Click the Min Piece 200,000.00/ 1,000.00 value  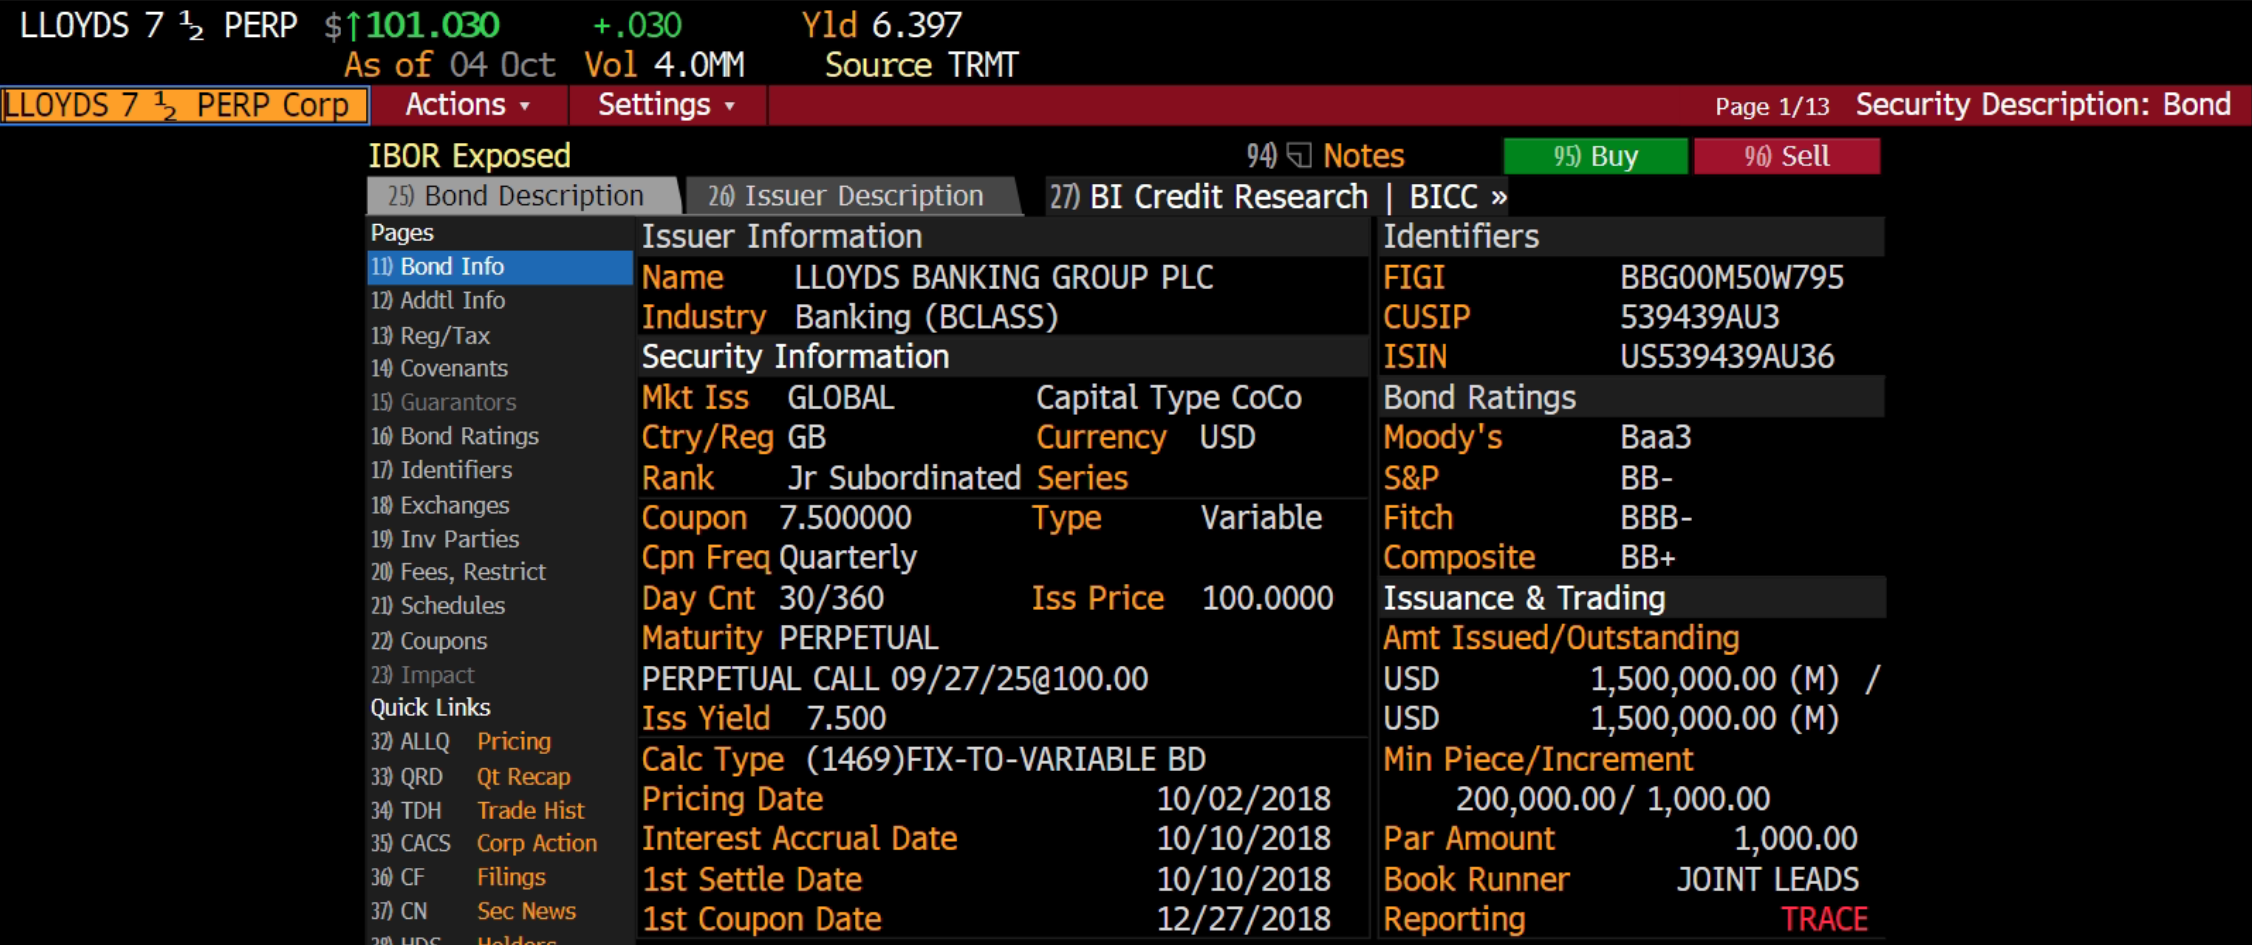click(1613, 799)
